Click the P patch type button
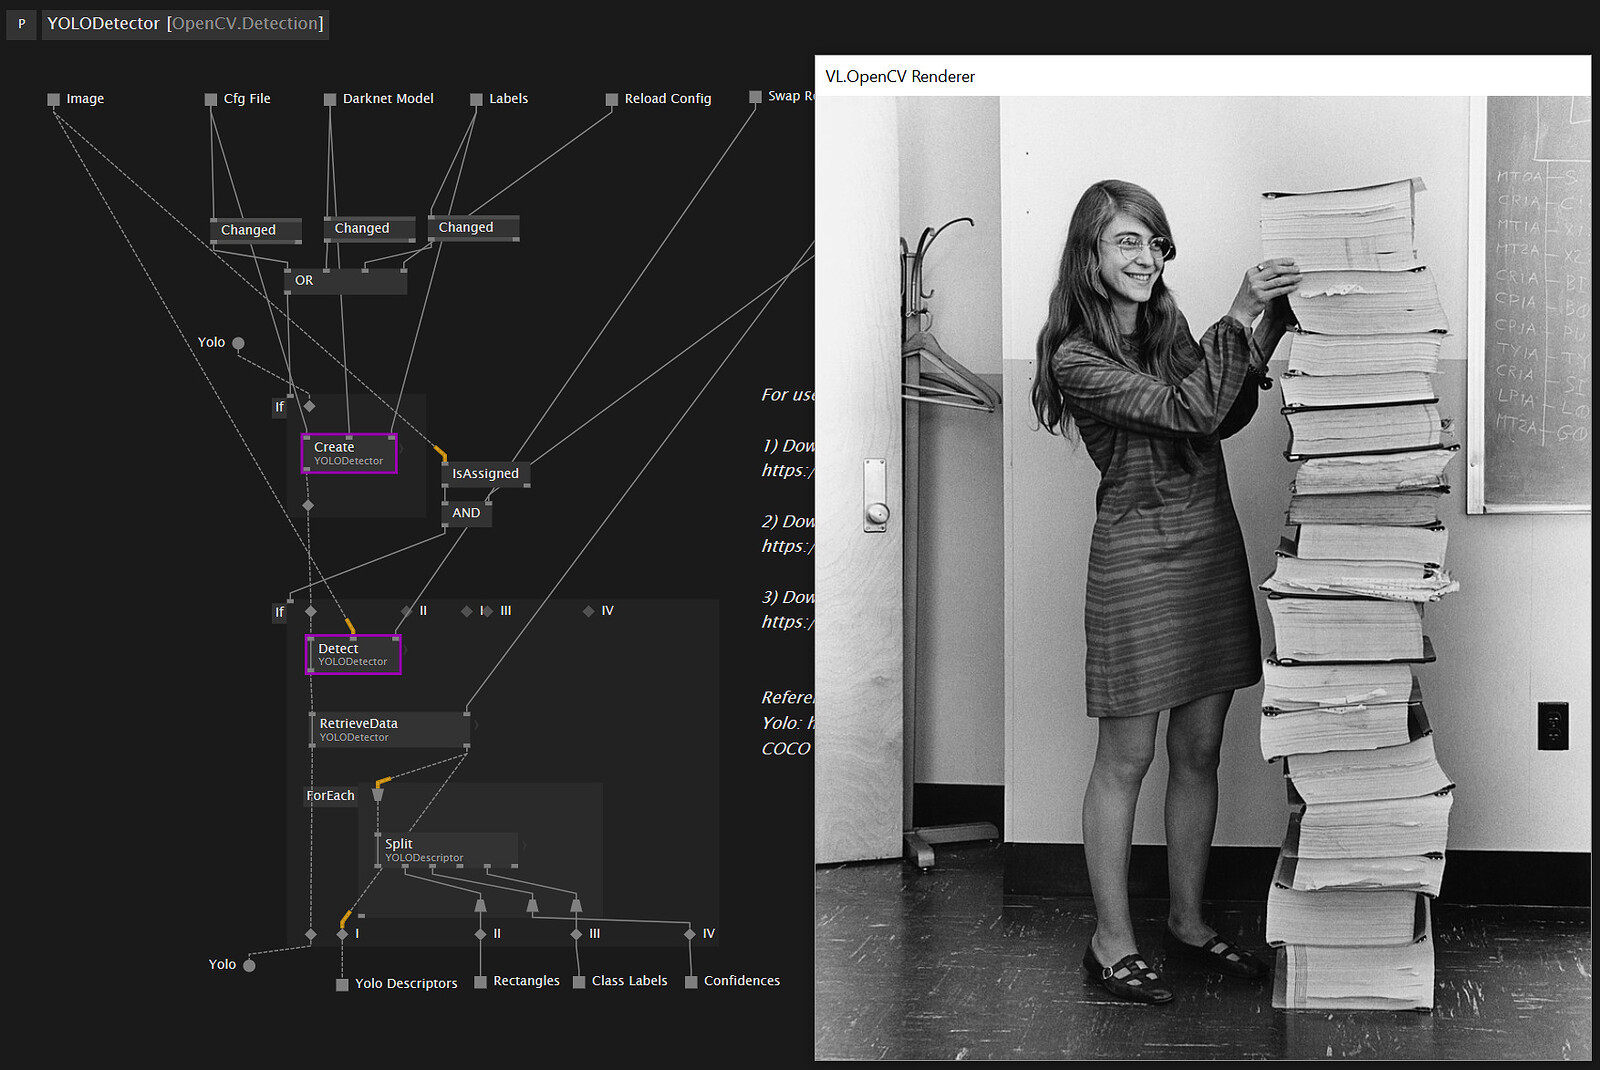Image resolution: width=1600 pixels, height=1070 pixels. (21, 24)
